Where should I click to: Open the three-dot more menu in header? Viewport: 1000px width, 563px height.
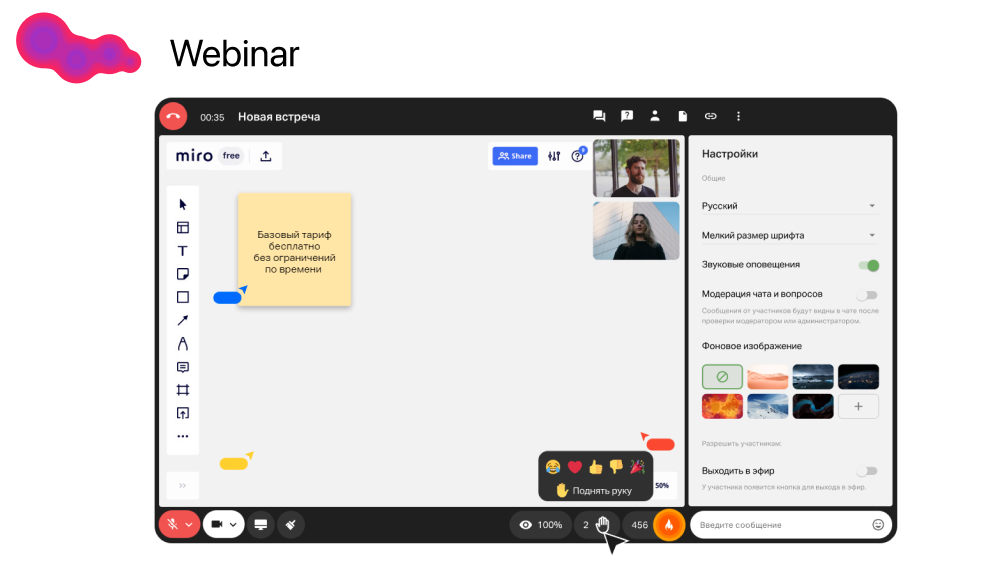pos(739,116)
